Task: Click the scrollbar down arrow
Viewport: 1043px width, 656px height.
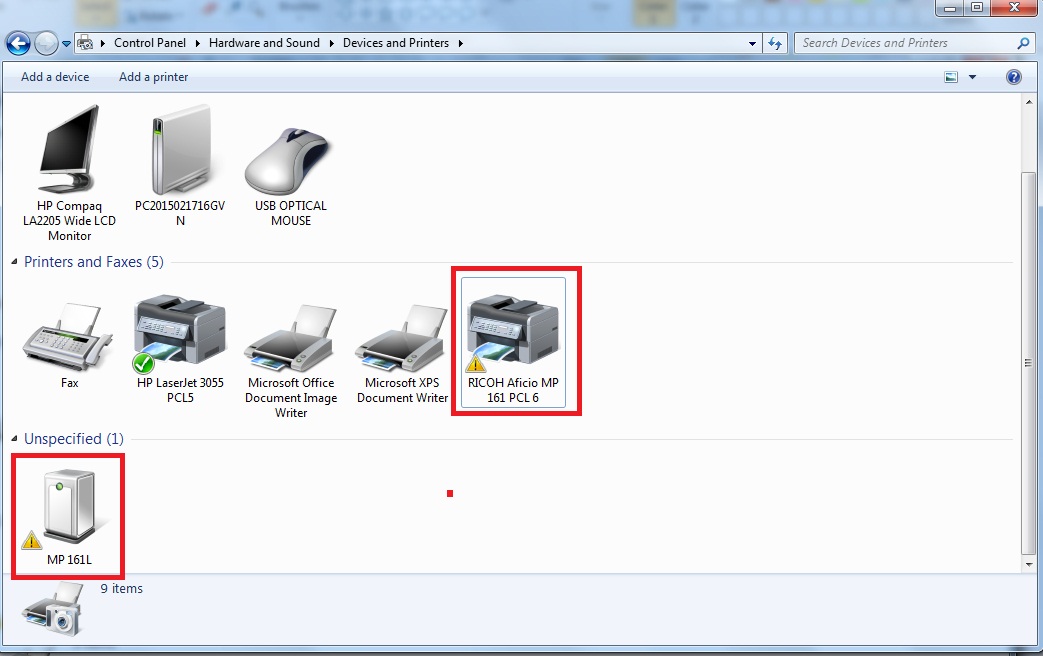Action: click(1028, 564)
